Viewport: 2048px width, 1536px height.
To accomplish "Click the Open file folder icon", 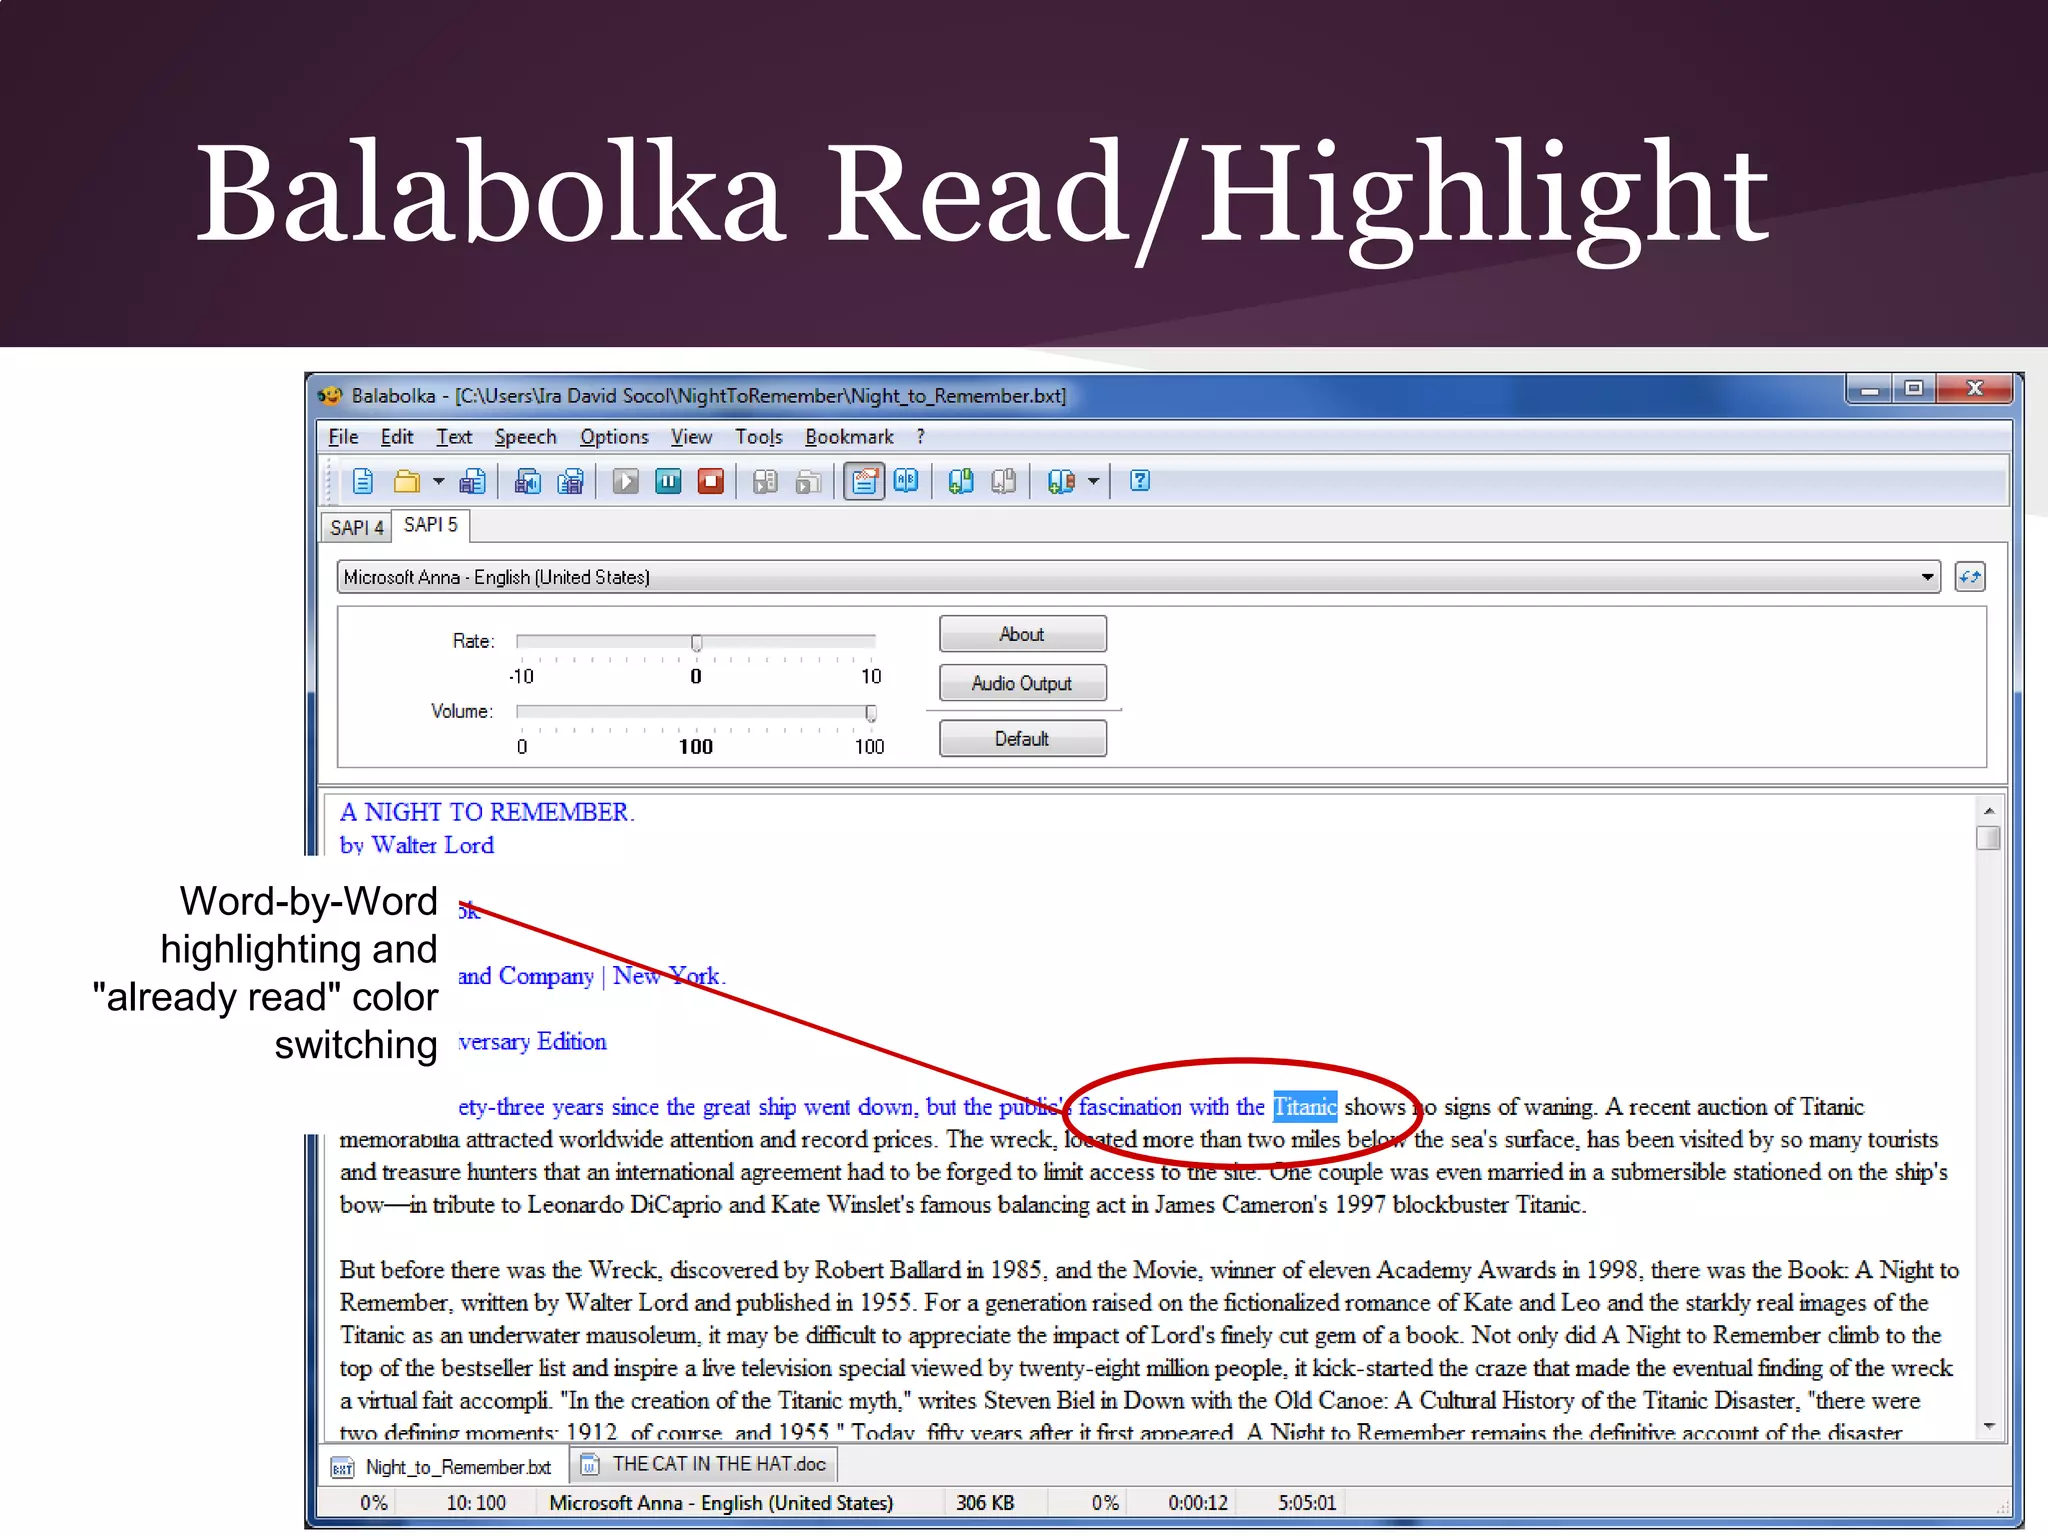I will [x=406, y=482].
